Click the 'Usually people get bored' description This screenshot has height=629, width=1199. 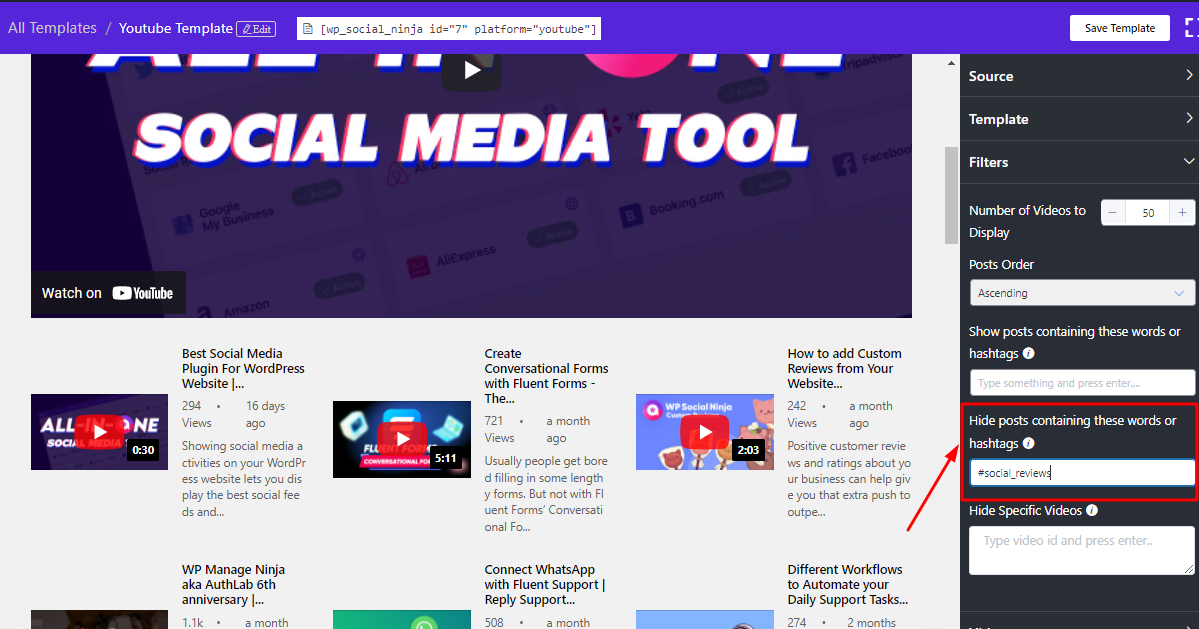tap(546, 494)
